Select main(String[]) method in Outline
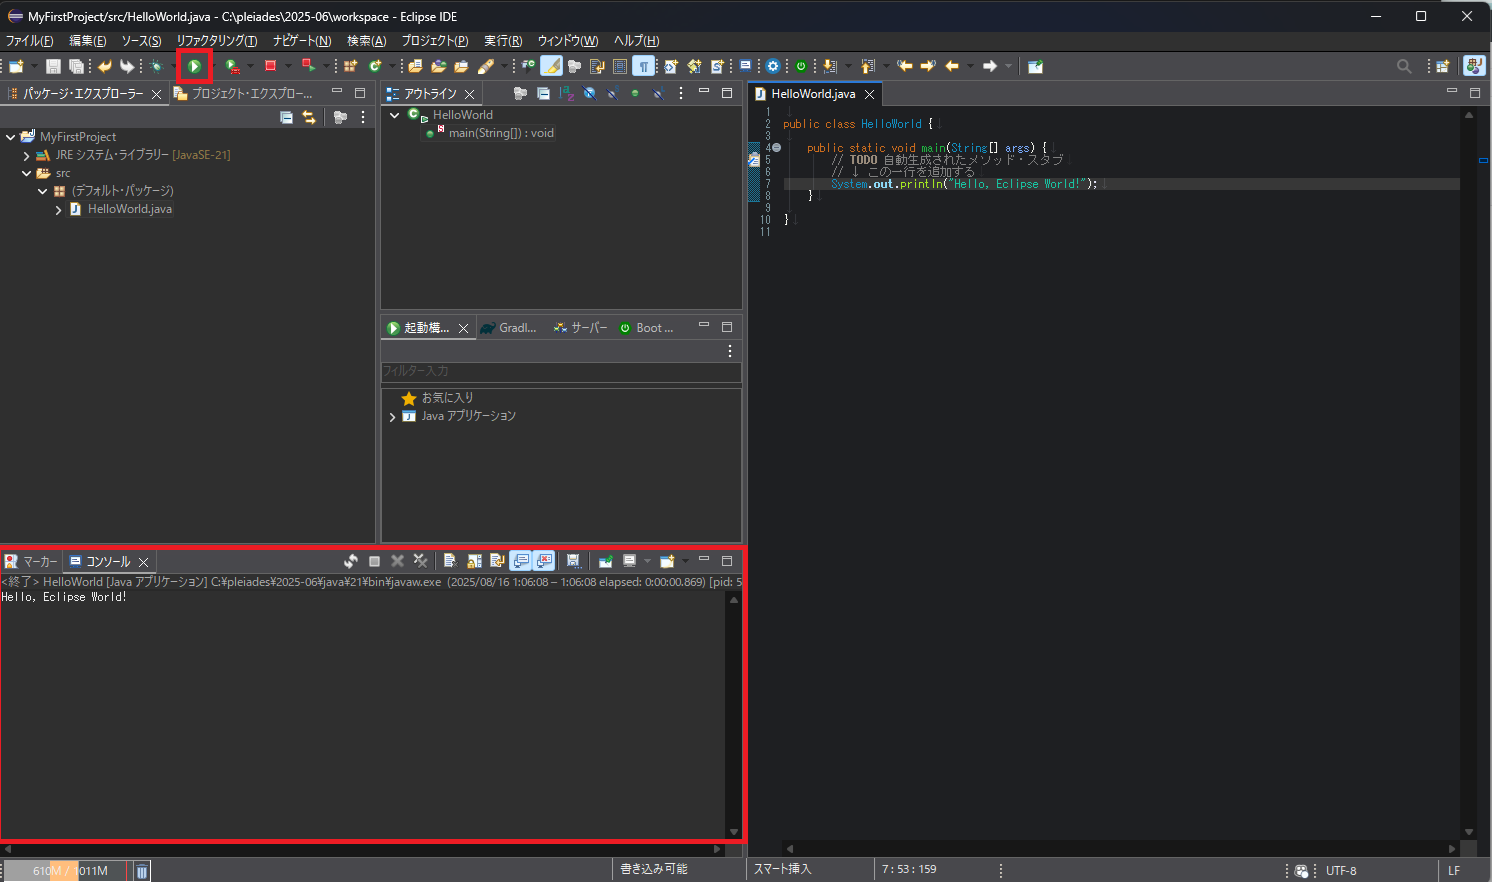This screenshot has height=882, width=1492. click(500, 133)
